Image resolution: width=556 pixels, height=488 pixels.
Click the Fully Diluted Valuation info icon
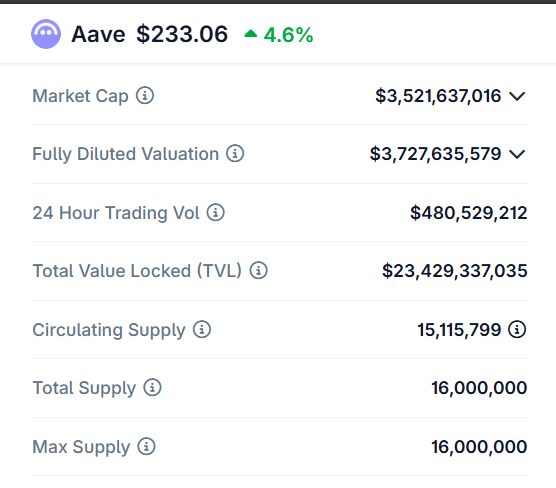tap(235, 154)
